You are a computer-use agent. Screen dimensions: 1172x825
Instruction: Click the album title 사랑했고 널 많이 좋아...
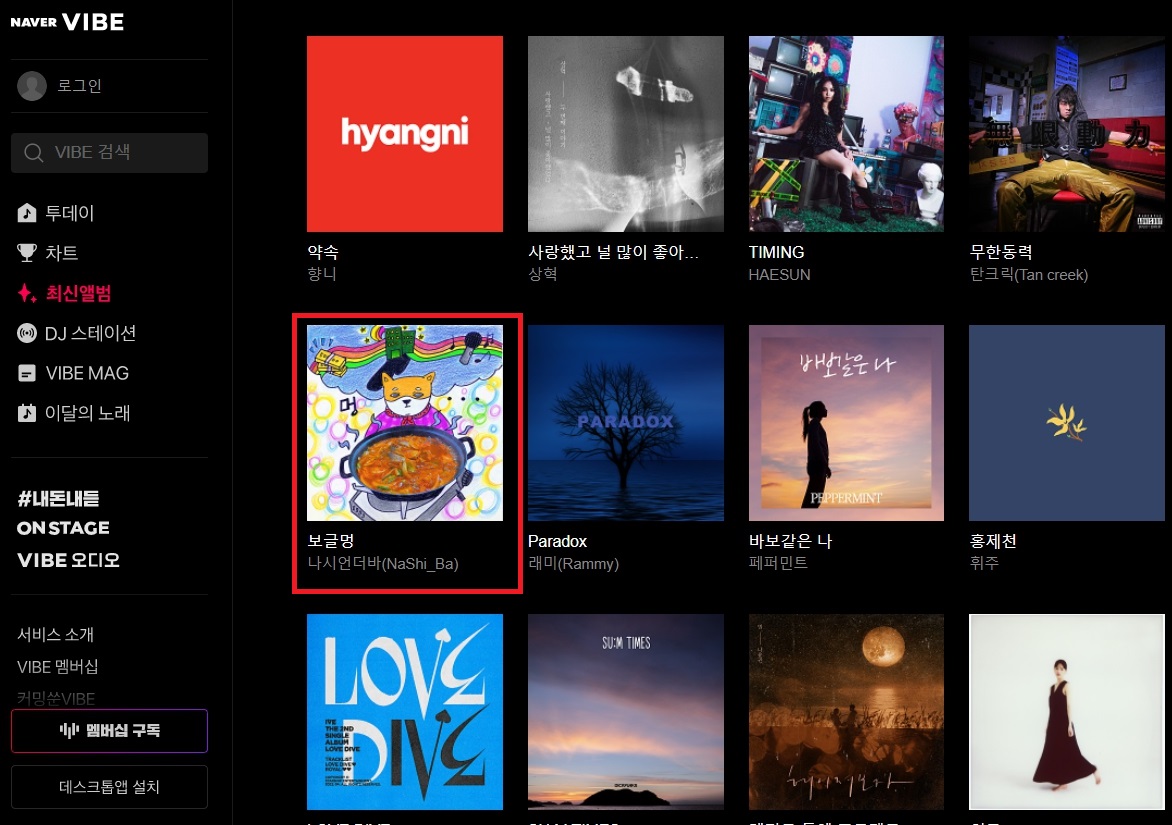[x=613, y=252]
